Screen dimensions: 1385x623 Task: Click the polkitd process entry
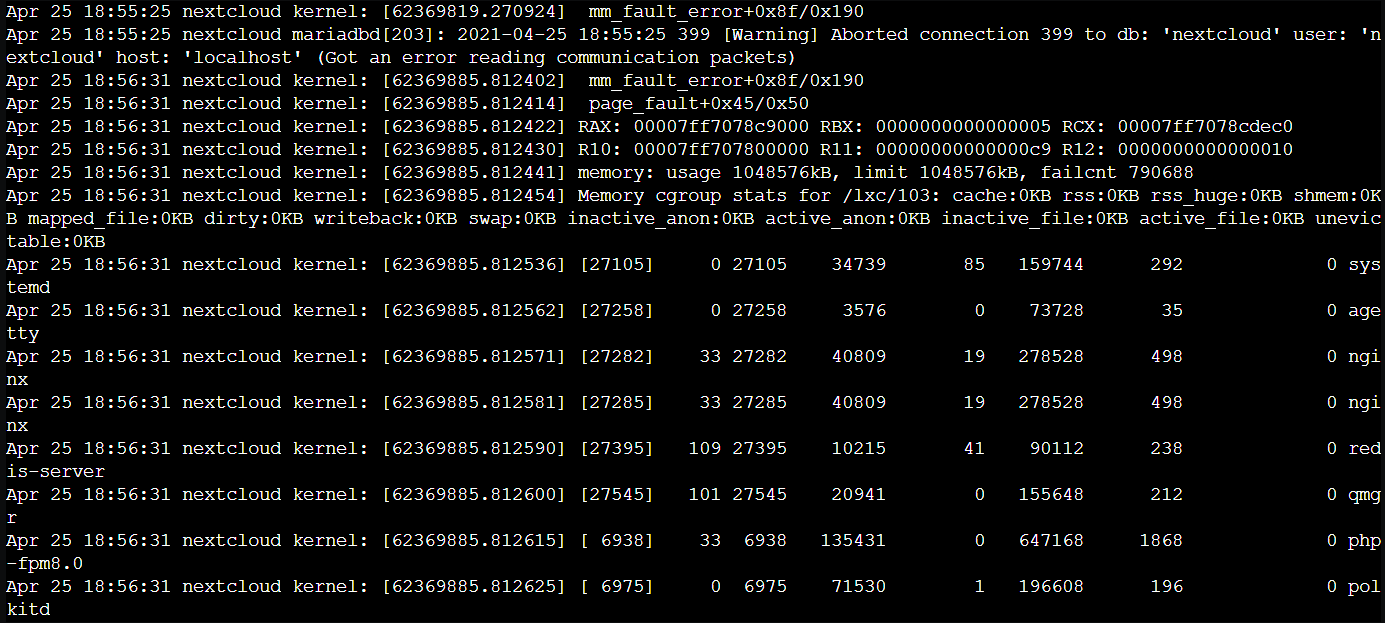(1362, 586)
